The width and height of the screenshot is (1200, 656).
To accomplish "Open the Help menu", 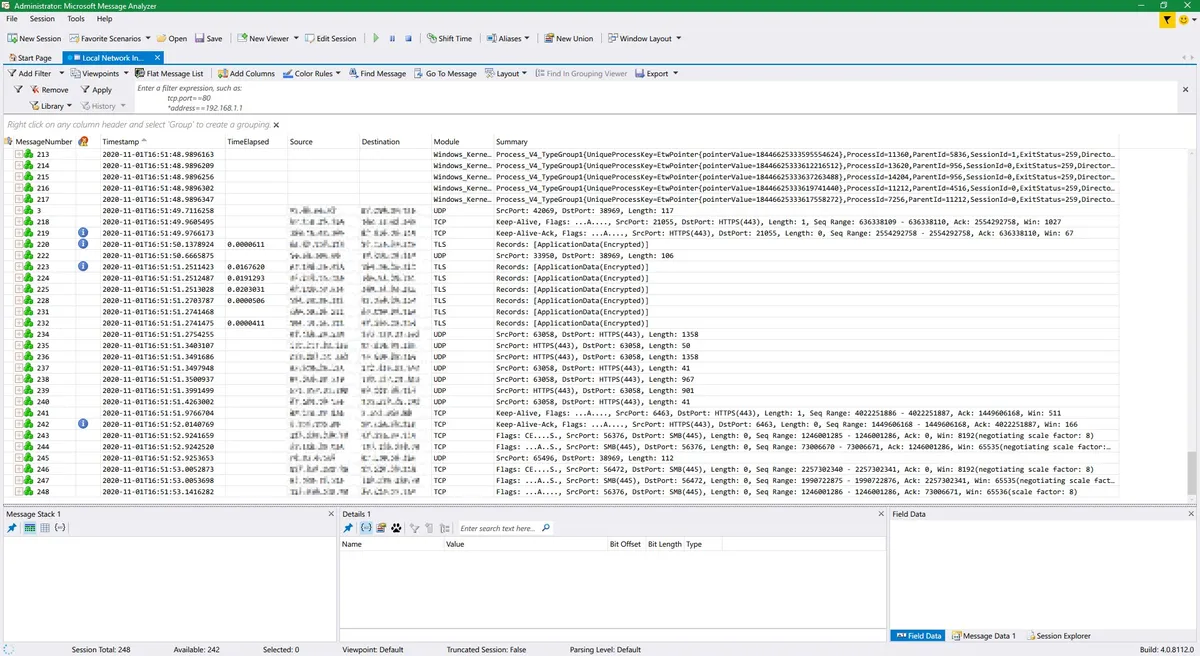I will (x=104, y=19).
